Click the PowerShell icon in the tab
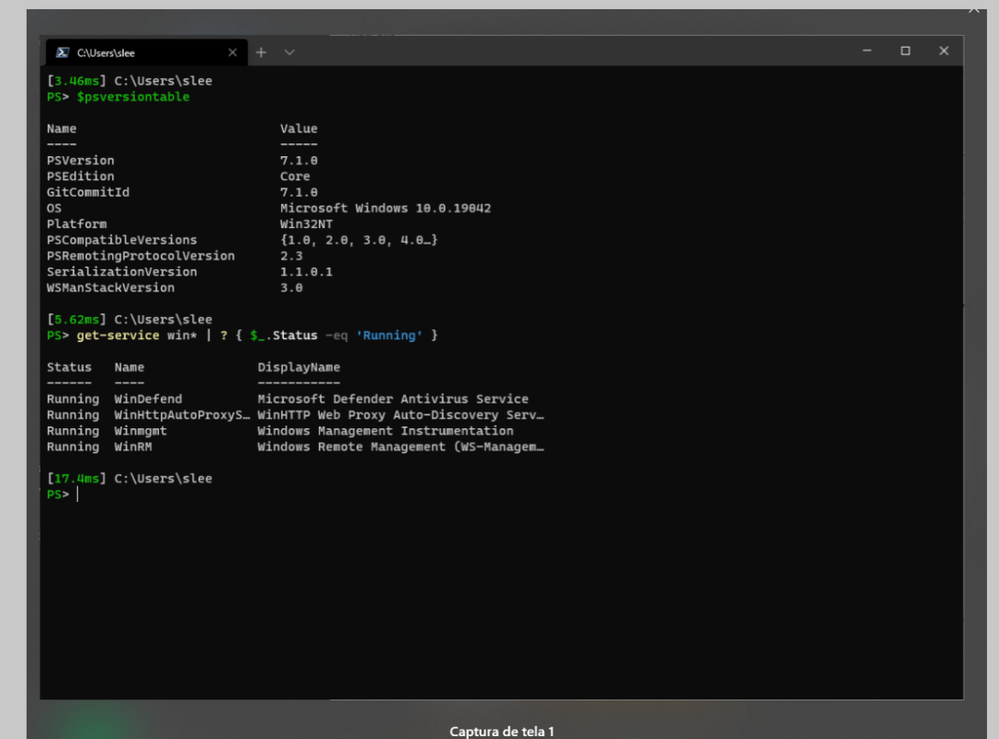Image resolution: width=999 pixels, height=739 pixels. coord(62,53)
